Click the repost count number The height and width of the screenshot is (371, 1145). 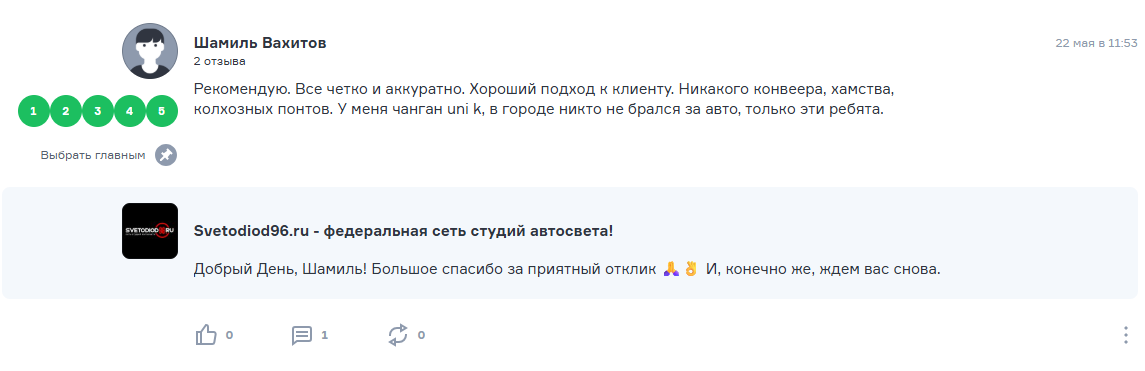tap(421, 335)
